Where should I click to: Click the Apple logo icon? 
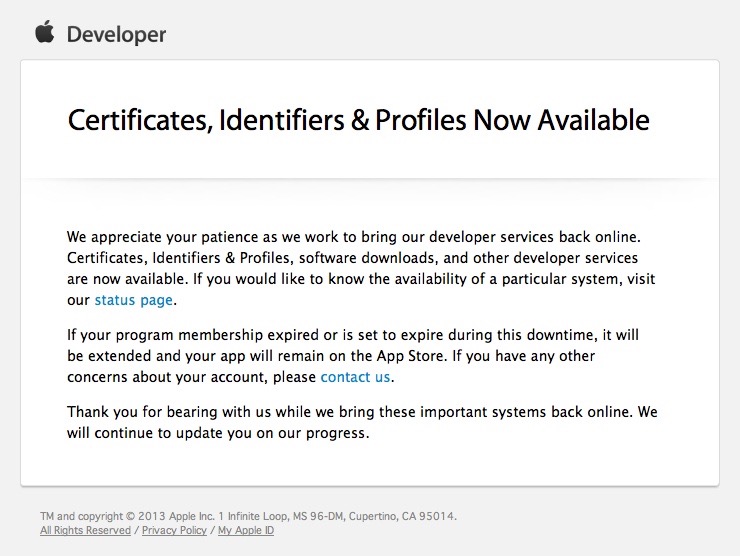tap(45, 32)
